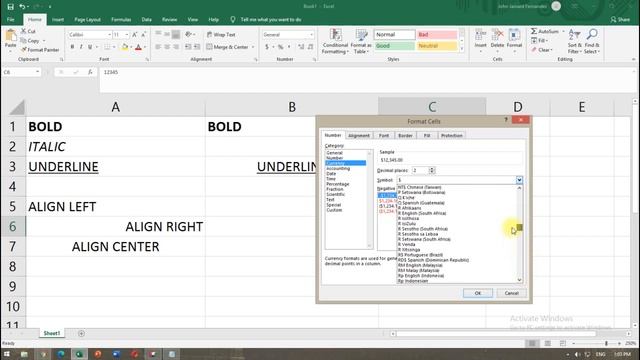Image resolution: width=640 pixels, height=360 pixels.
Task: Click the Accounting dollar format icon
Action: tap(267, 47)
